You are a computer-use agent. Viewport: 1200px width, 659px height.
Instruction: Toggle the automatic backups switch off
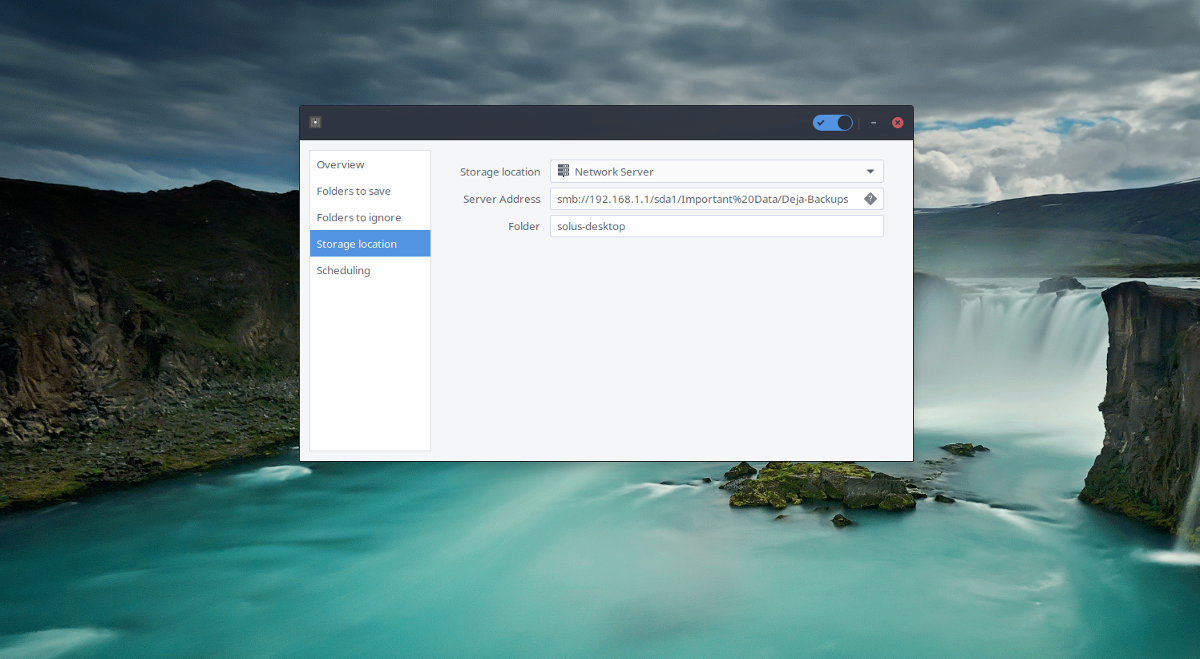(833, 123)
